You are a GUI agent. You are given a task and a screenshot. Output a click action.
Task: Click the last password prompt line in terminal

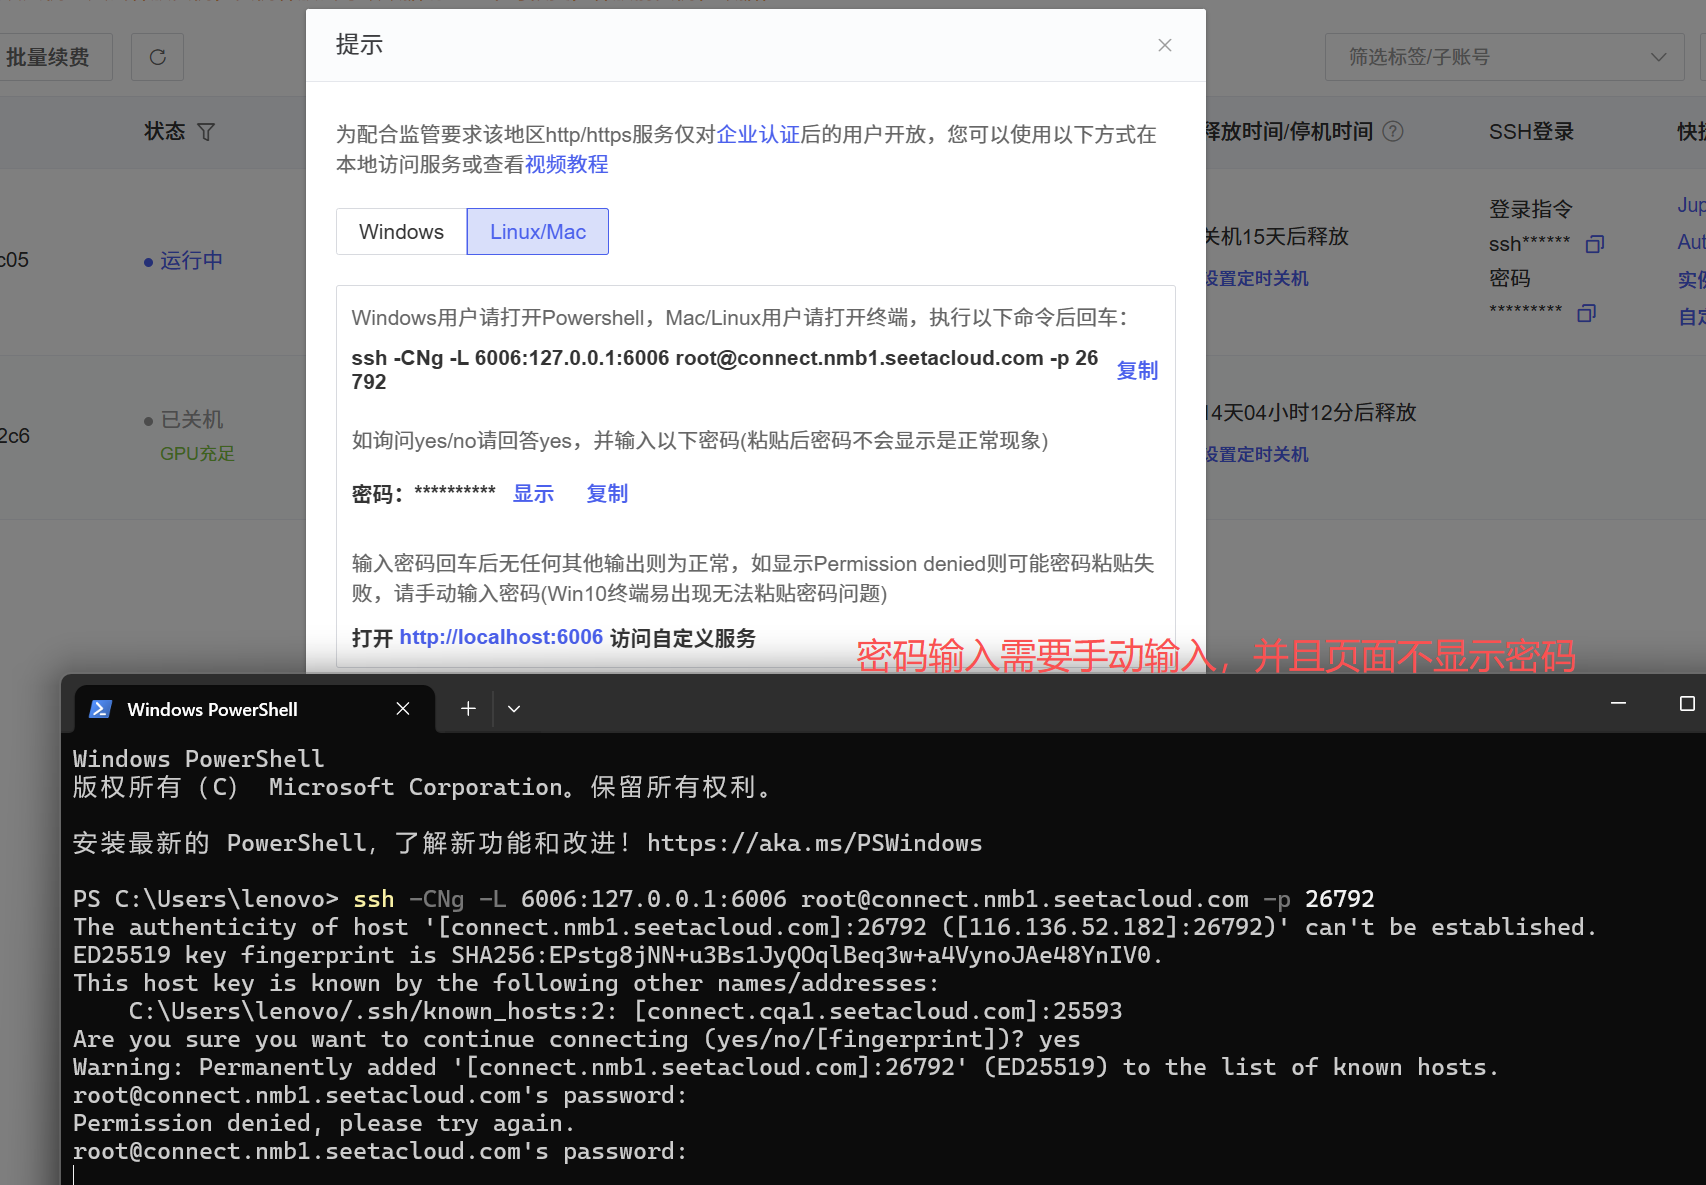380,1151
